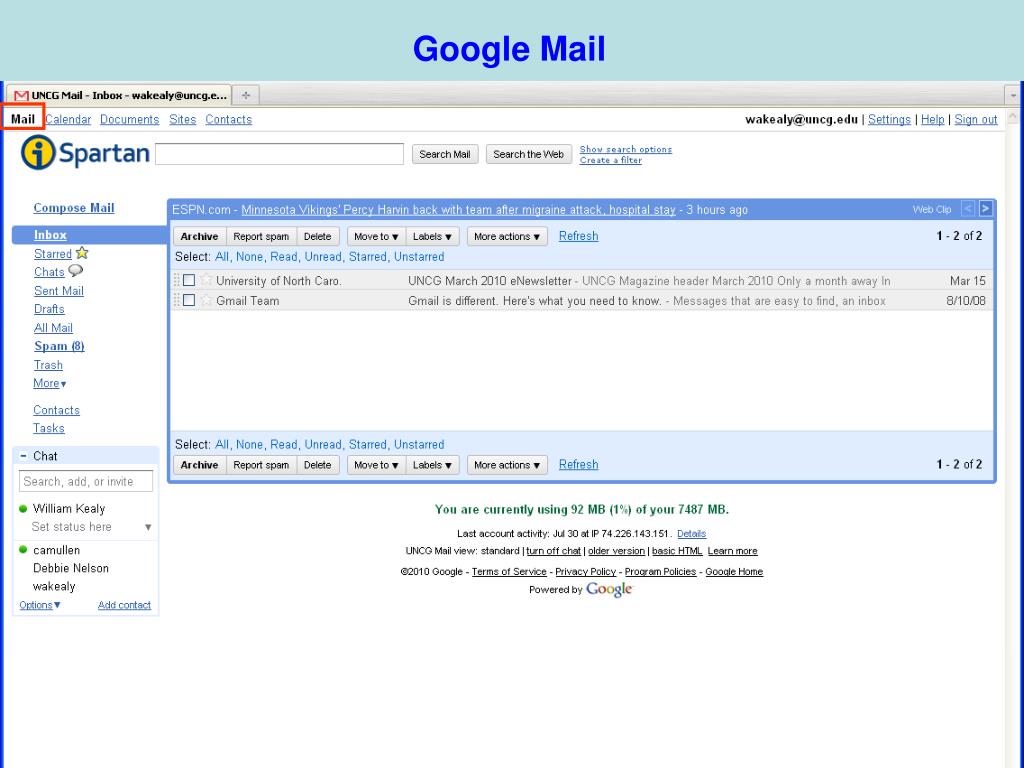Star the University of North Caro. message
The width and height of the screenshot is (1024, 768).
(x=206, y=280)
